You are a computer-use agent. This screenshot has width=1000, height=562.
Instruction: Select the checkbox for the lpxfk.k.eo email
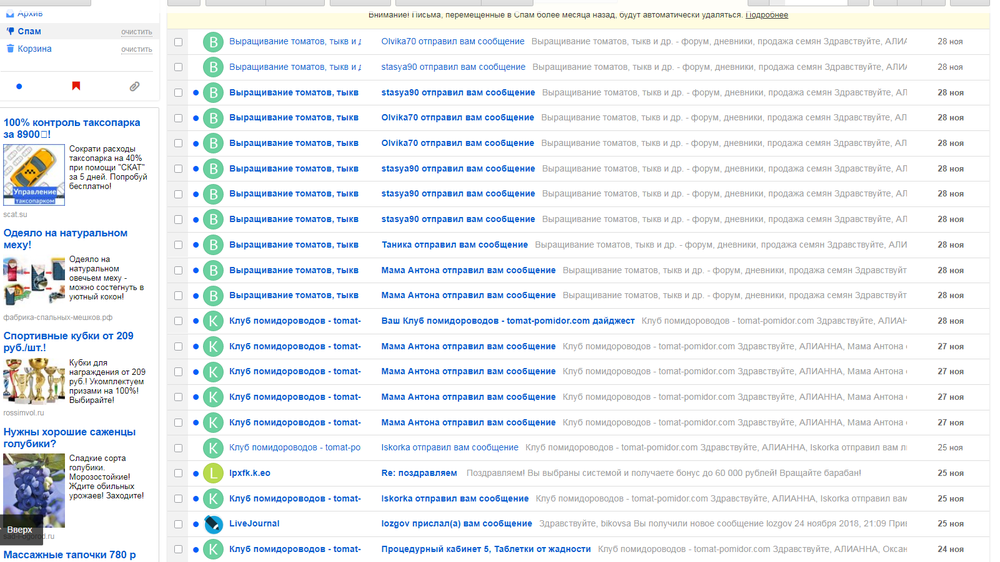point(178,473)
